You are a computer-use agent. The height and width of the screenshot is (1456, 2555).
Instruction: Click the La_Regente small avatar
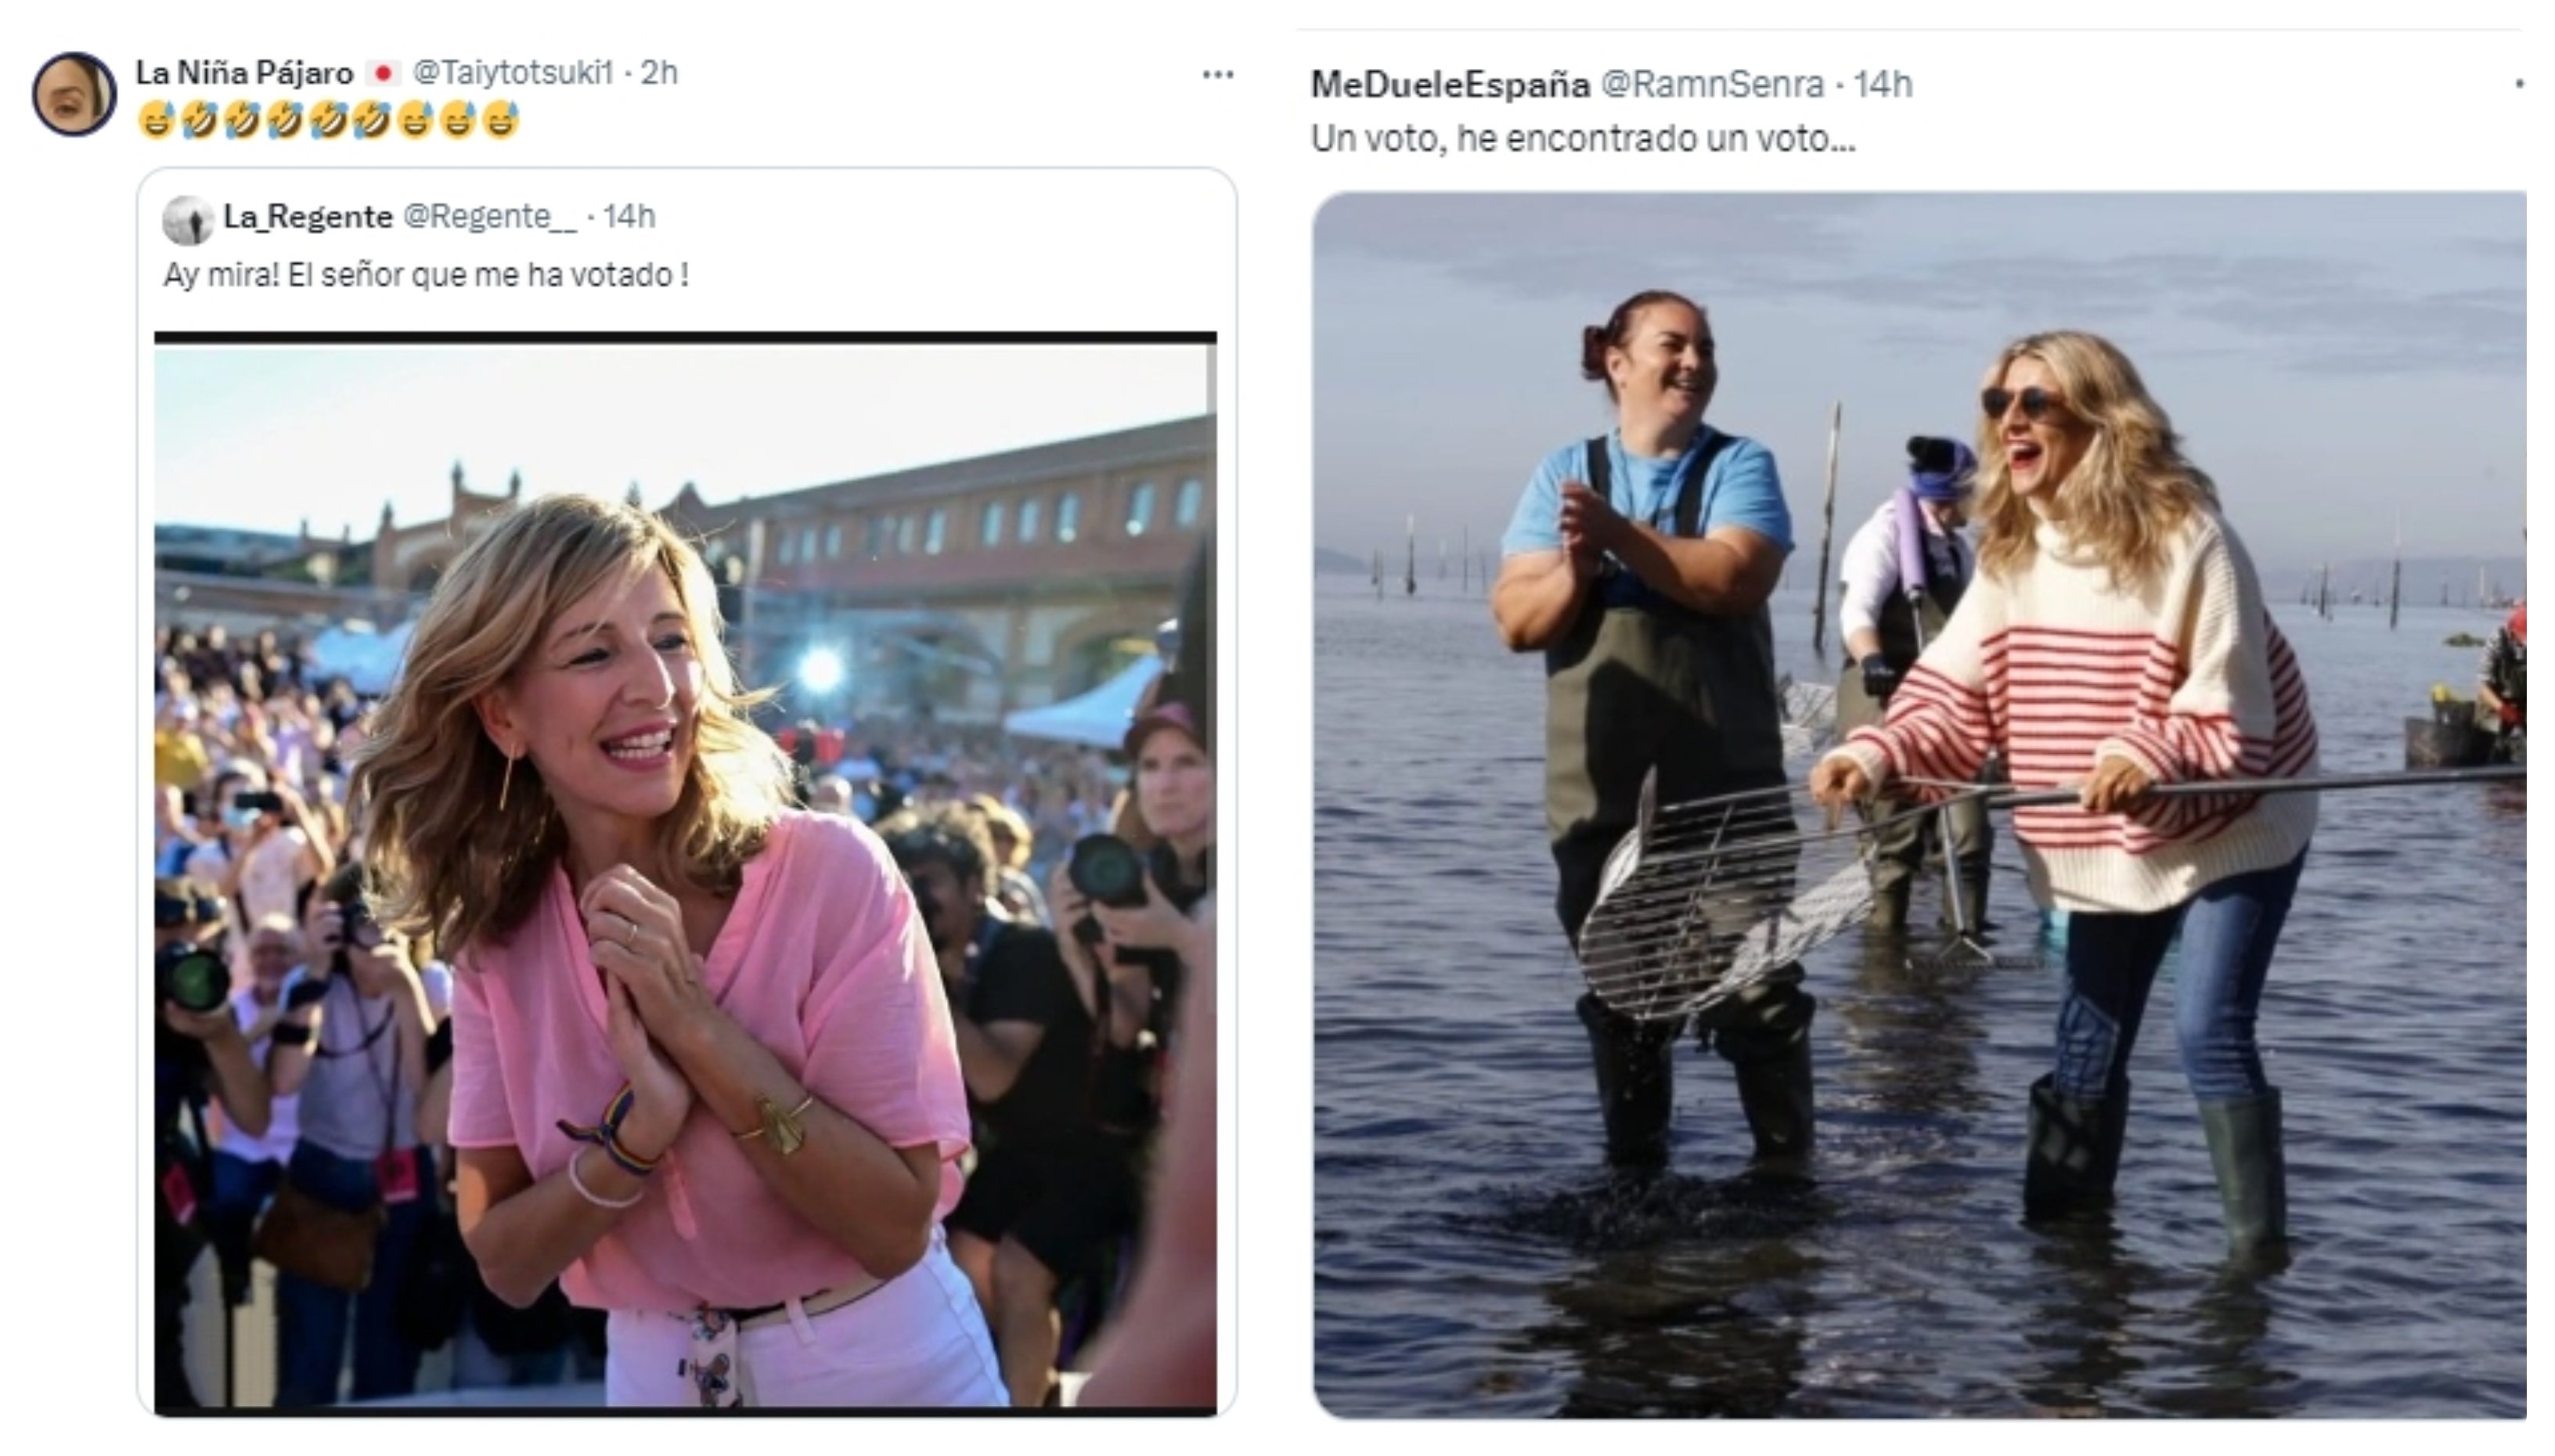(x=188, y=220)
